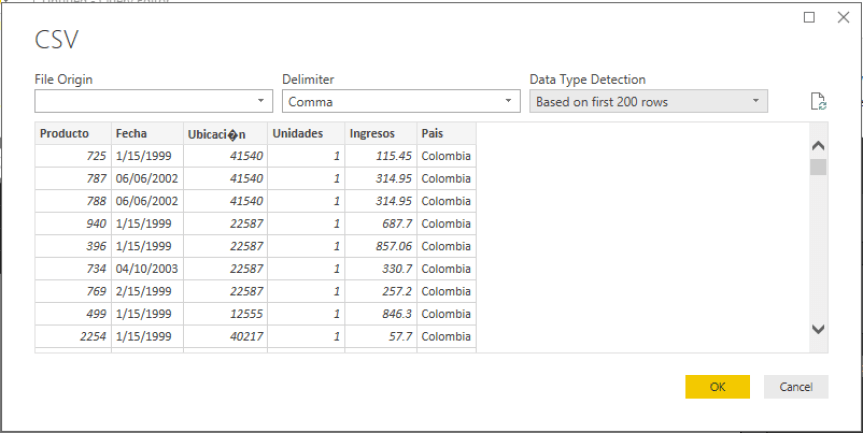This screenshot has width=863, height=433.
Task: Open the File Origin dropdown
Action: point(154,101)
